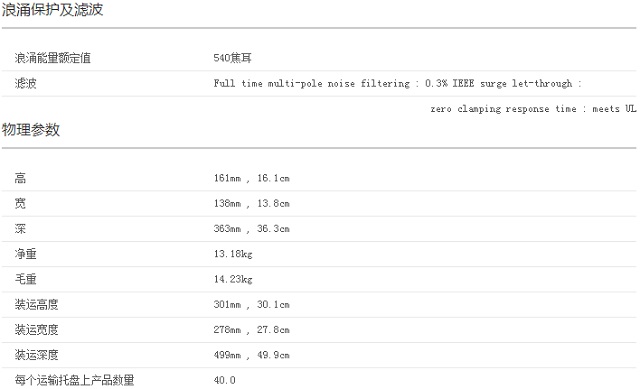The width and height of the screenshot is (640, 389).
Task: Select the 浪涌能量额定值 row label
Action: [x=53, y=58]
